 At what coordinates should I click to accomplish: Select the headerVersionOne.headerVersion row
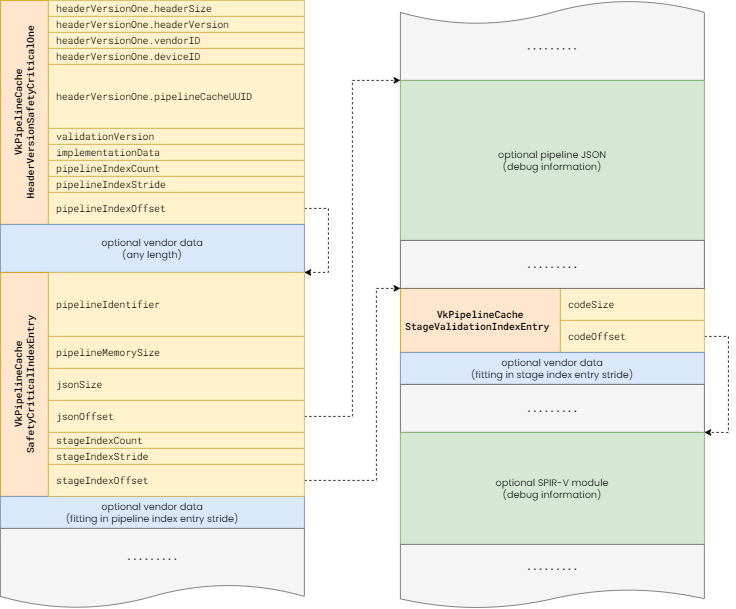(176, 24)
